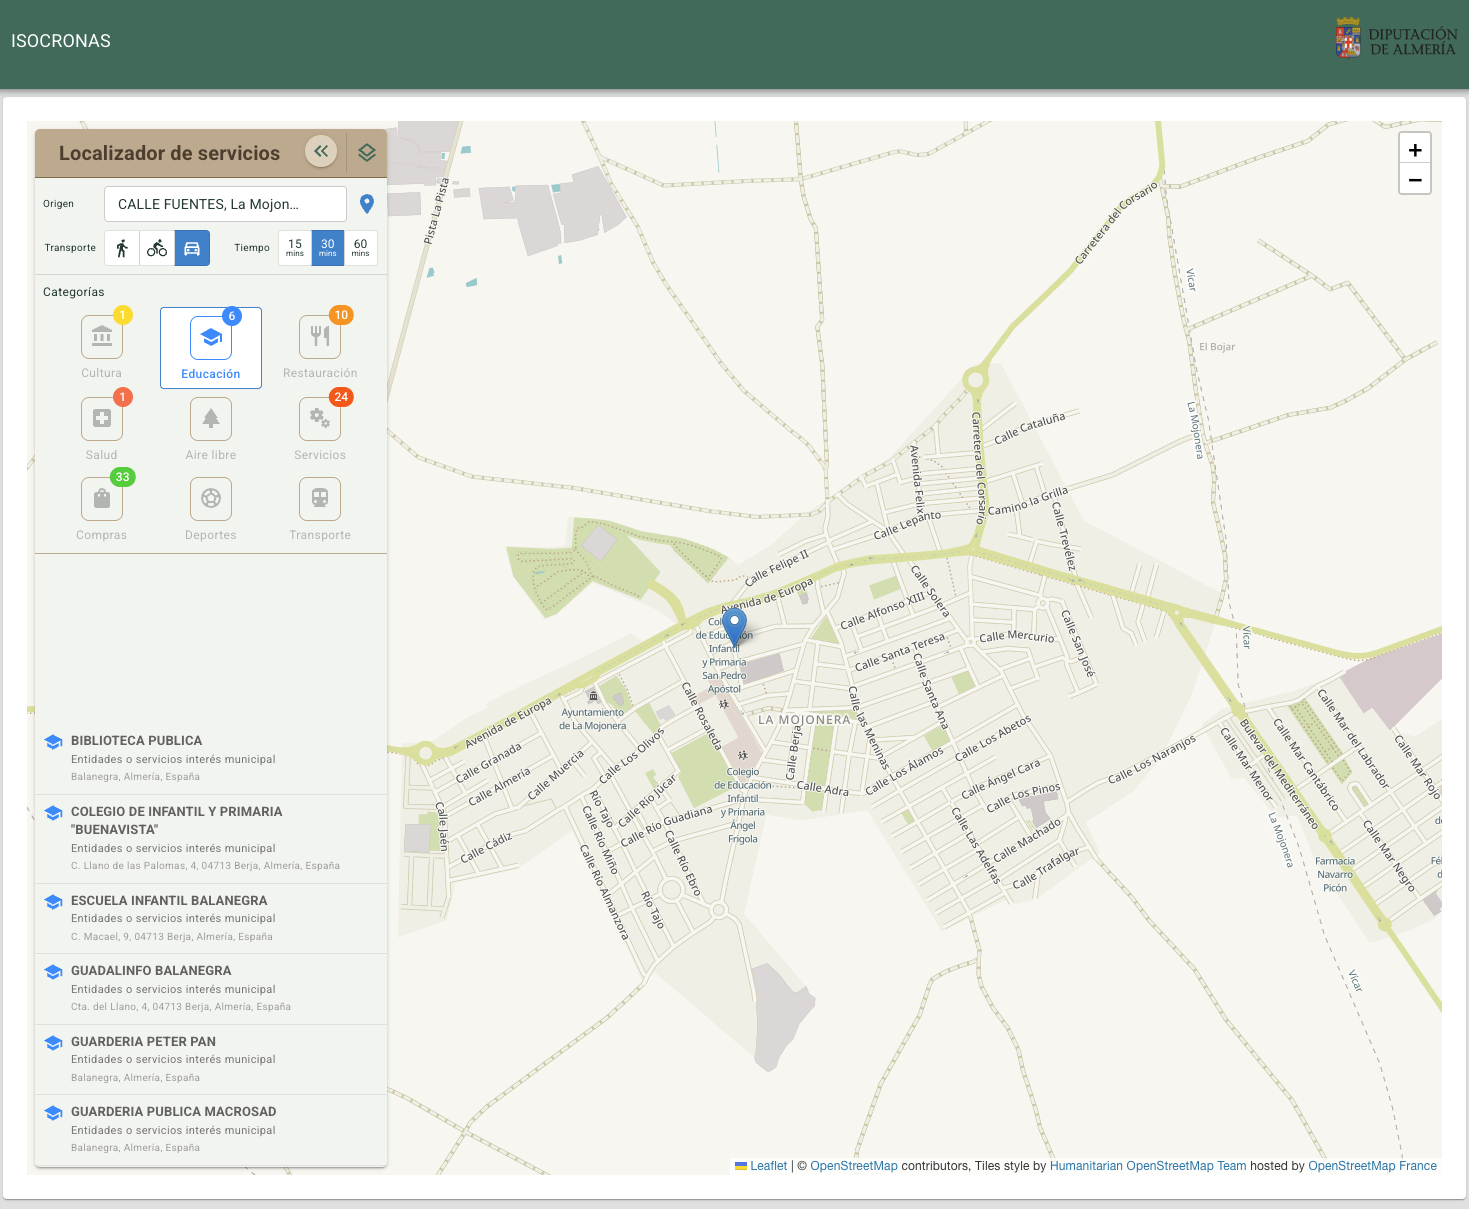This screenshot has height=1209, width=1469.
Task: Select the Restauración category icon
Action: click(320, 337)
